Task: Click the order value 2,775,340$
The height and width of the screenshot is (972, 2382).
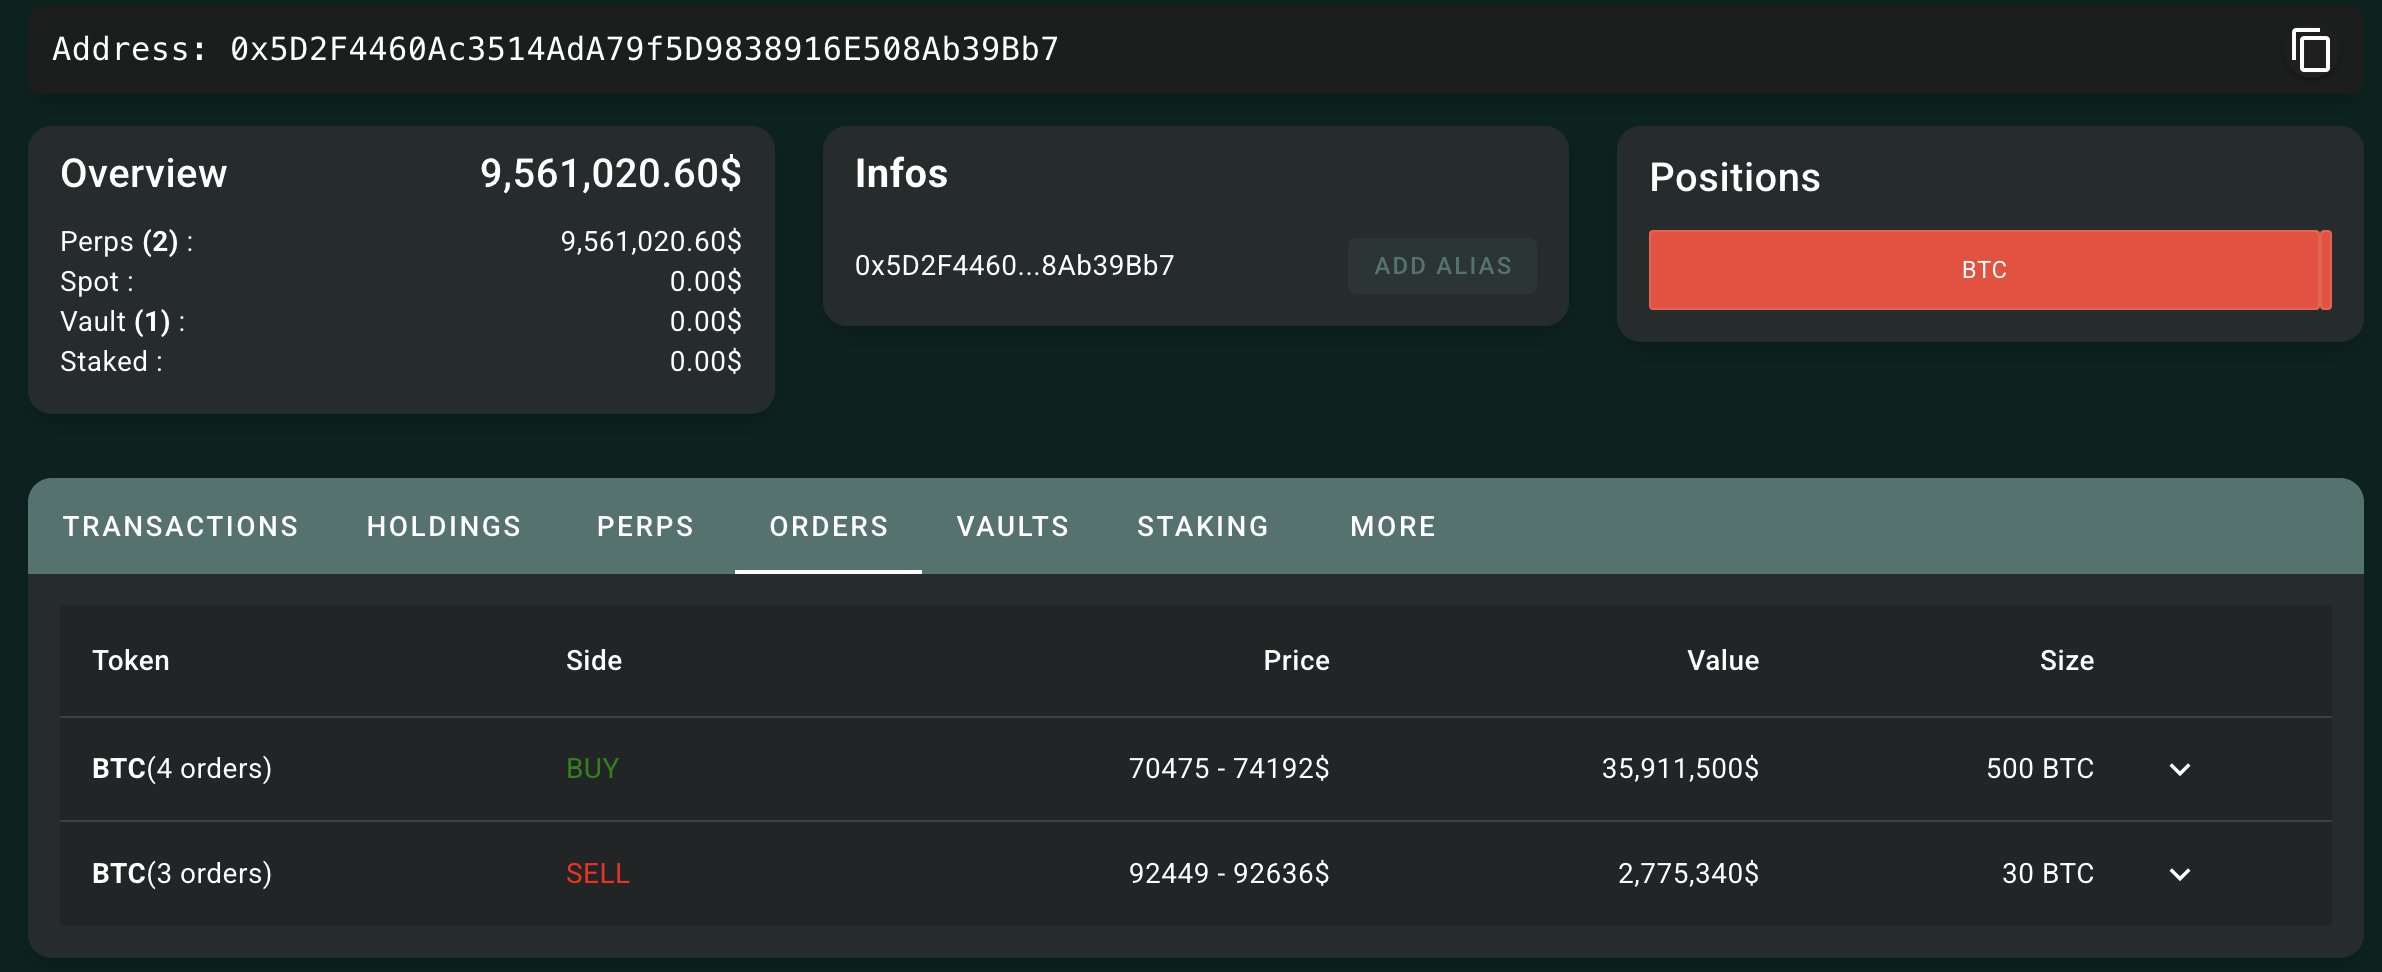Action: click(1688, 874)
